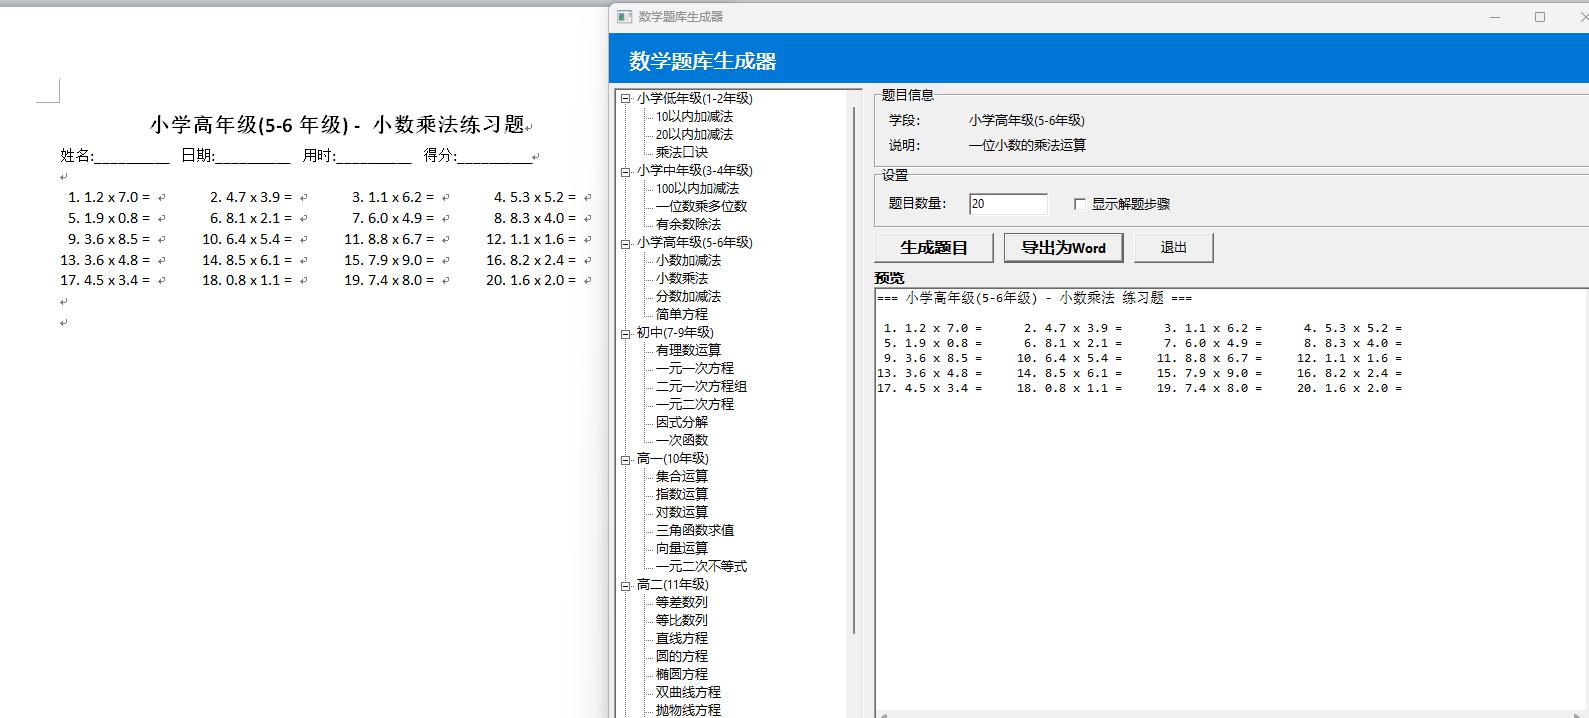Select 一元一次方程 in the tree
The width and height of the screenshot is (1589, 718).
click(x=694, y=369)
